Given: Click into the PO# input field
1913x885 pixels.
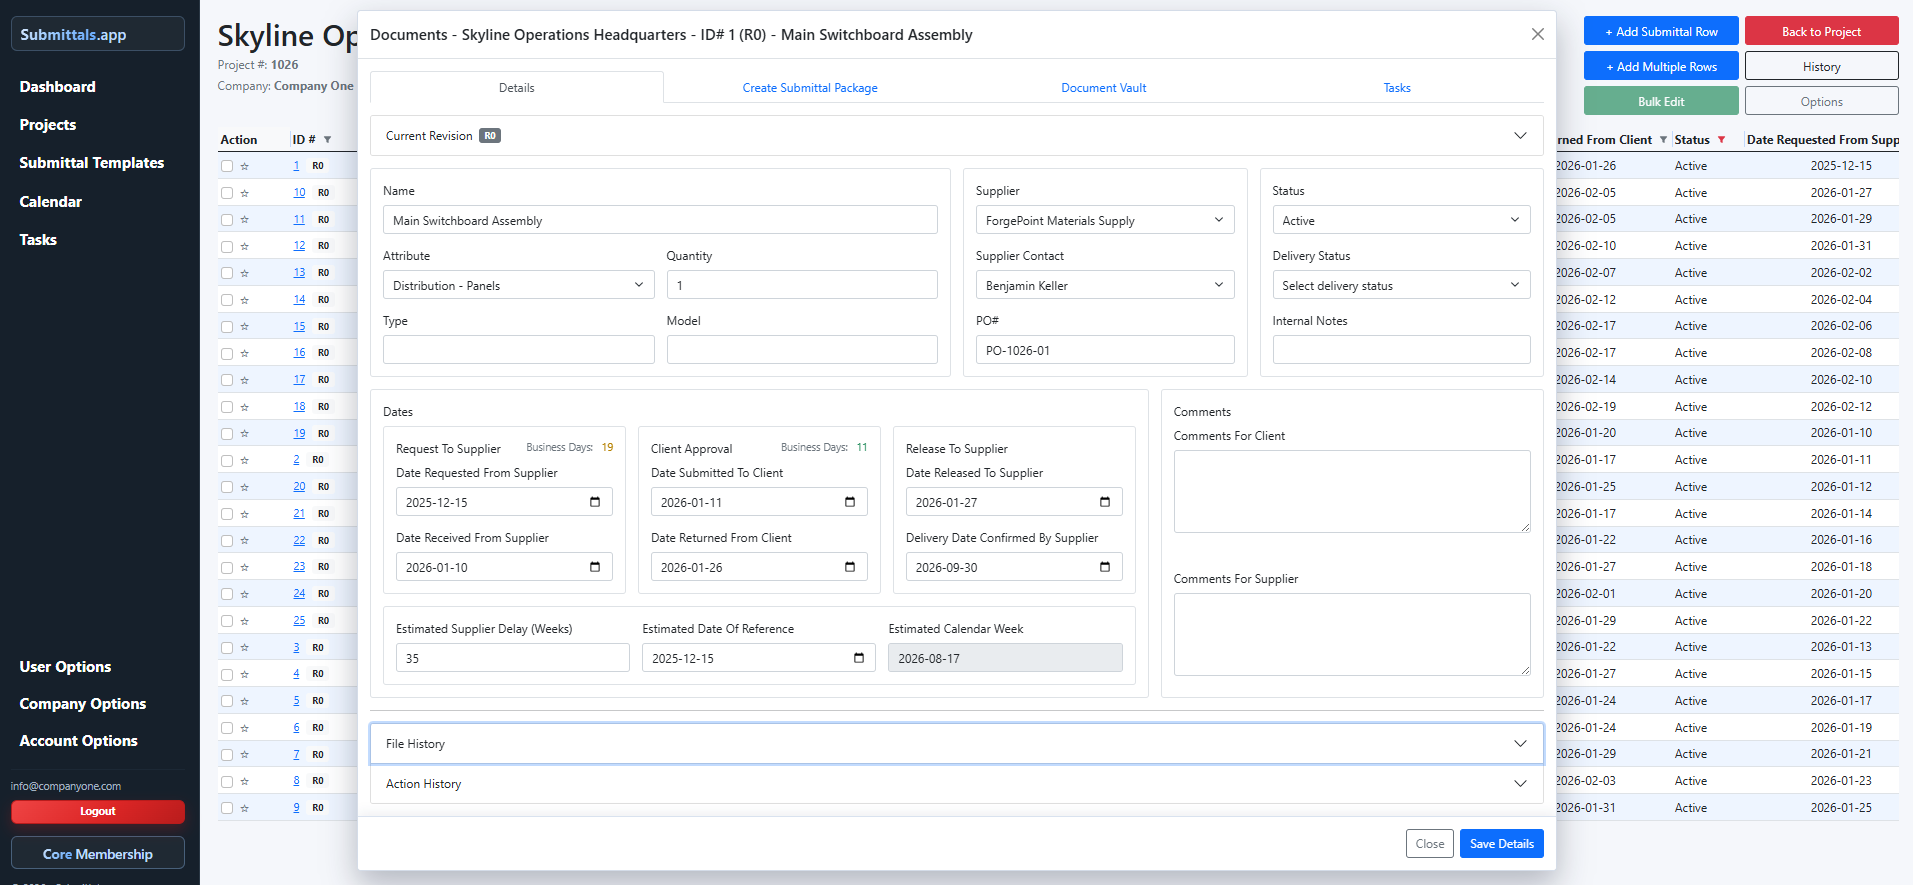Looking at the screenshot, I should point(1104,351).
